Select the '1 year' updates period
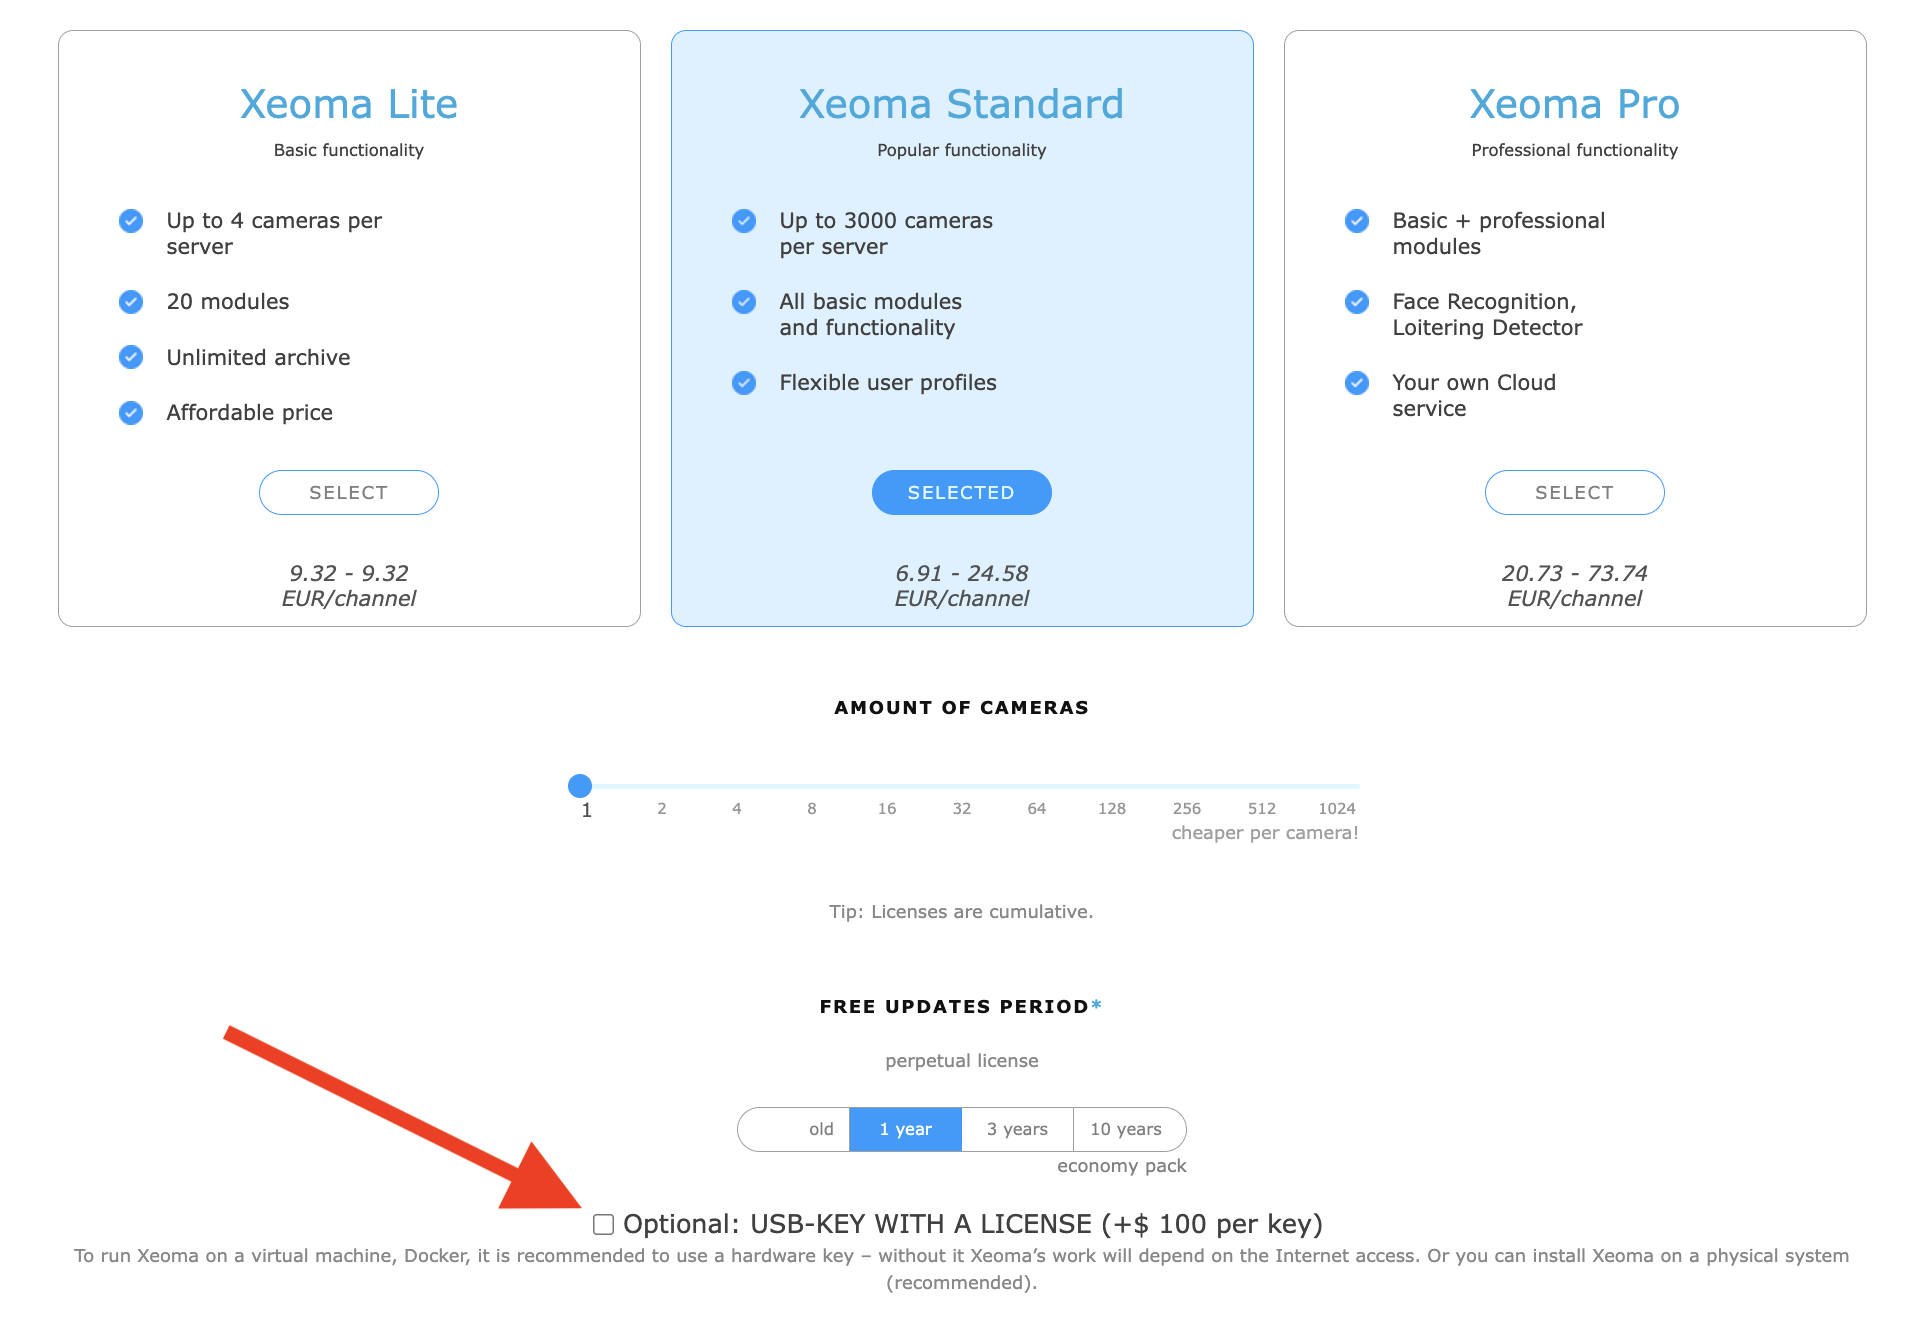Screen dimensions: 1930x1340 pyautogui.click(x=905, y=1129)
